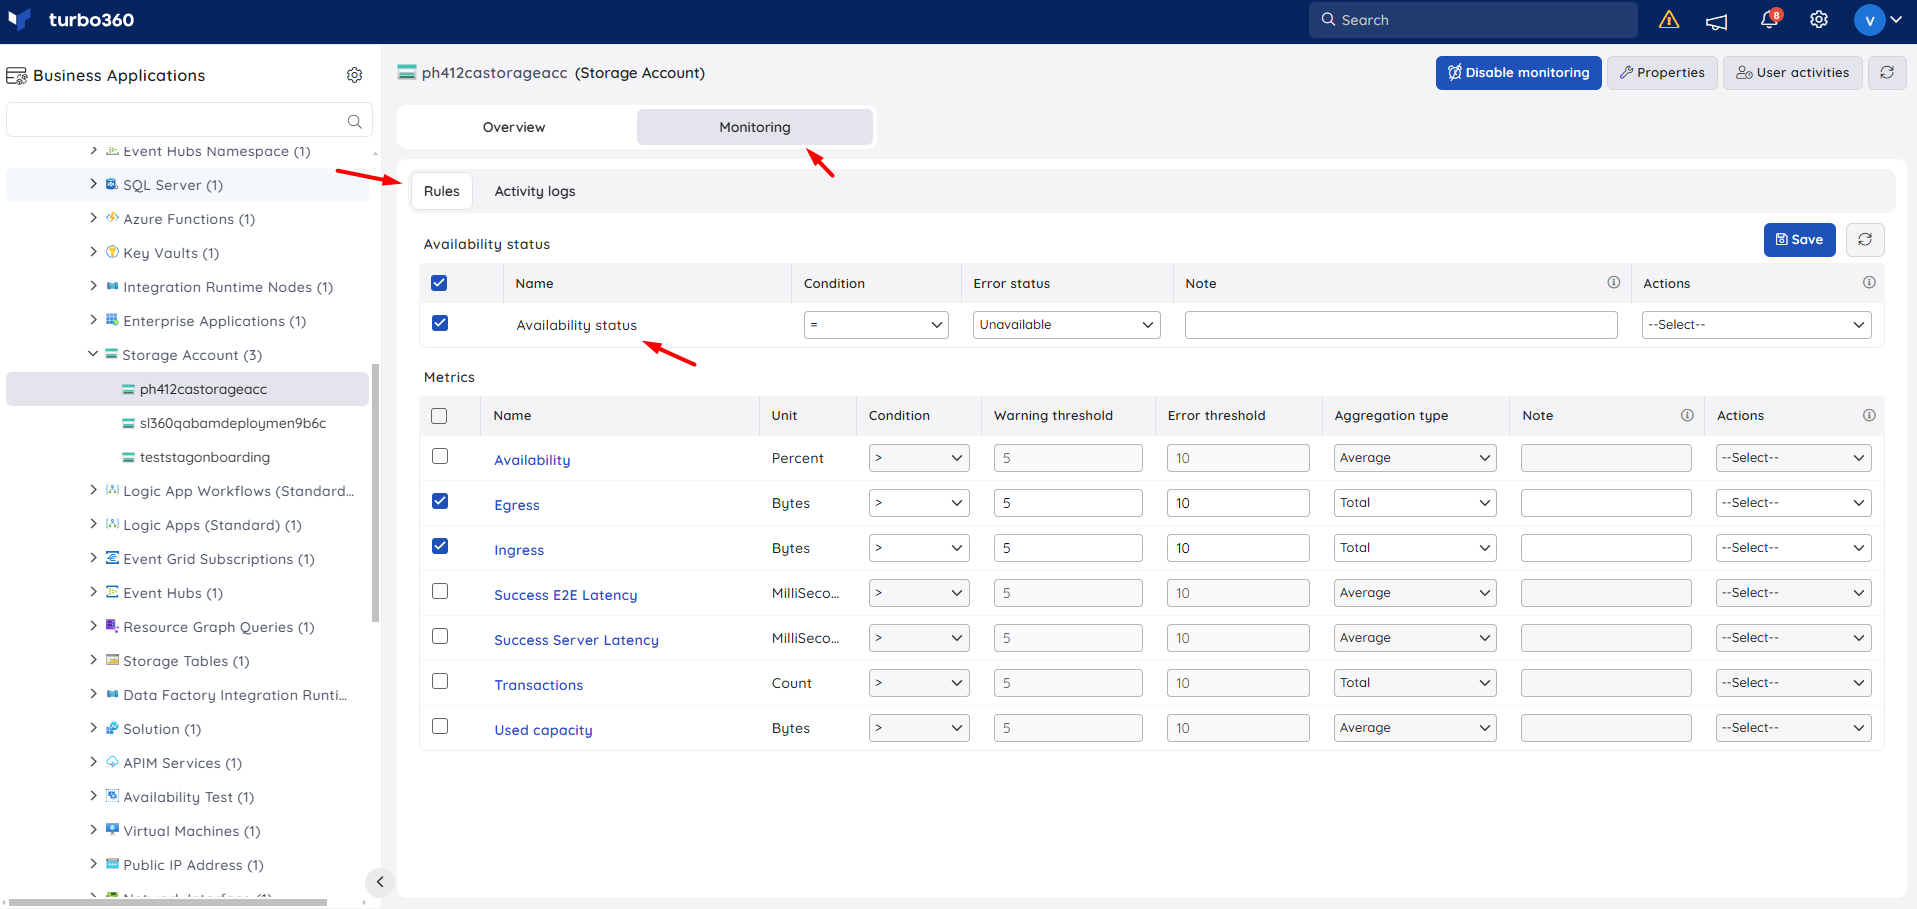Click the Enterprise Applications resource icon
The height and width of the screenshot is (909, 1917).
(112, 320)
